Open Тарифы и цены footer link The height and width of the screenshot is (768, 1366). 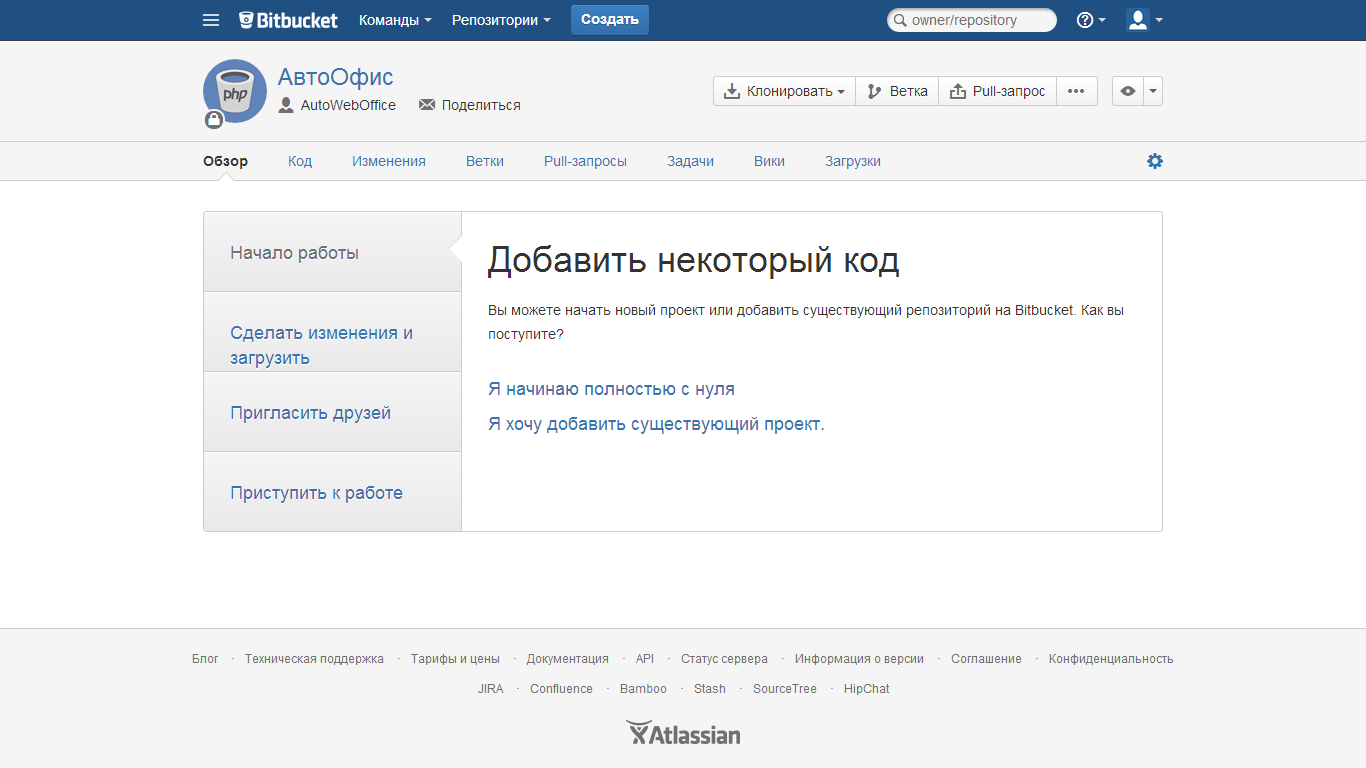tap(455, 659)
